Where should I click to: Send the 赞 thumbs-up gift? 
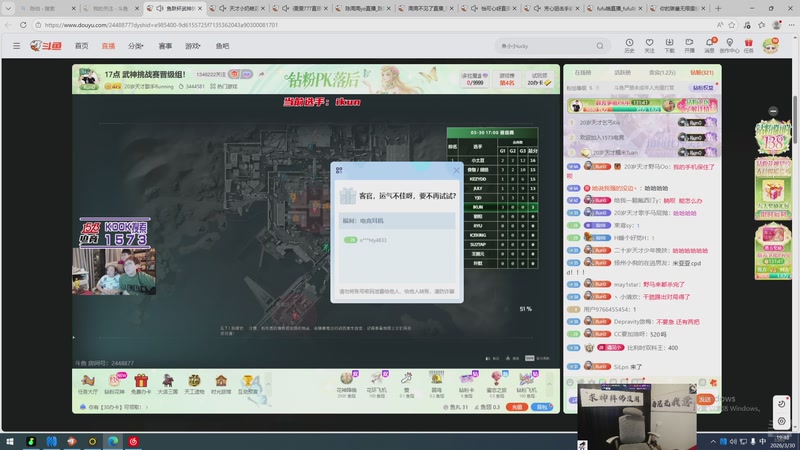coord(407,385)
